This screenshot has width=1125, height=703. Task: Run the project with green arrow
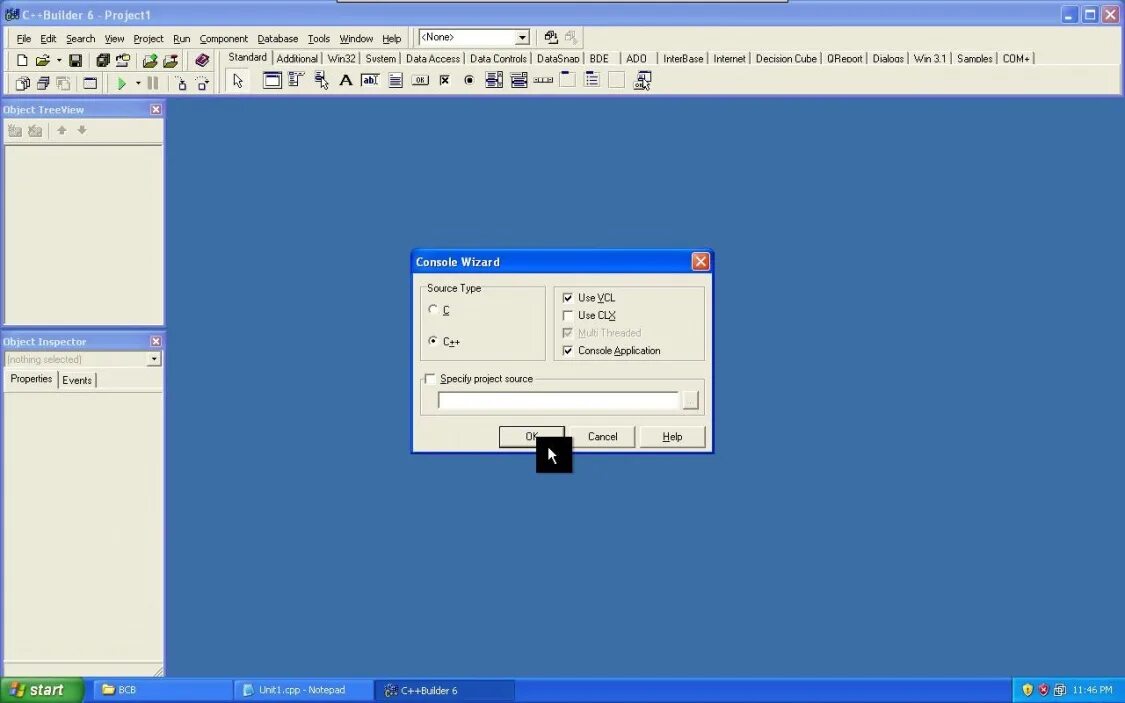point(121,83)
